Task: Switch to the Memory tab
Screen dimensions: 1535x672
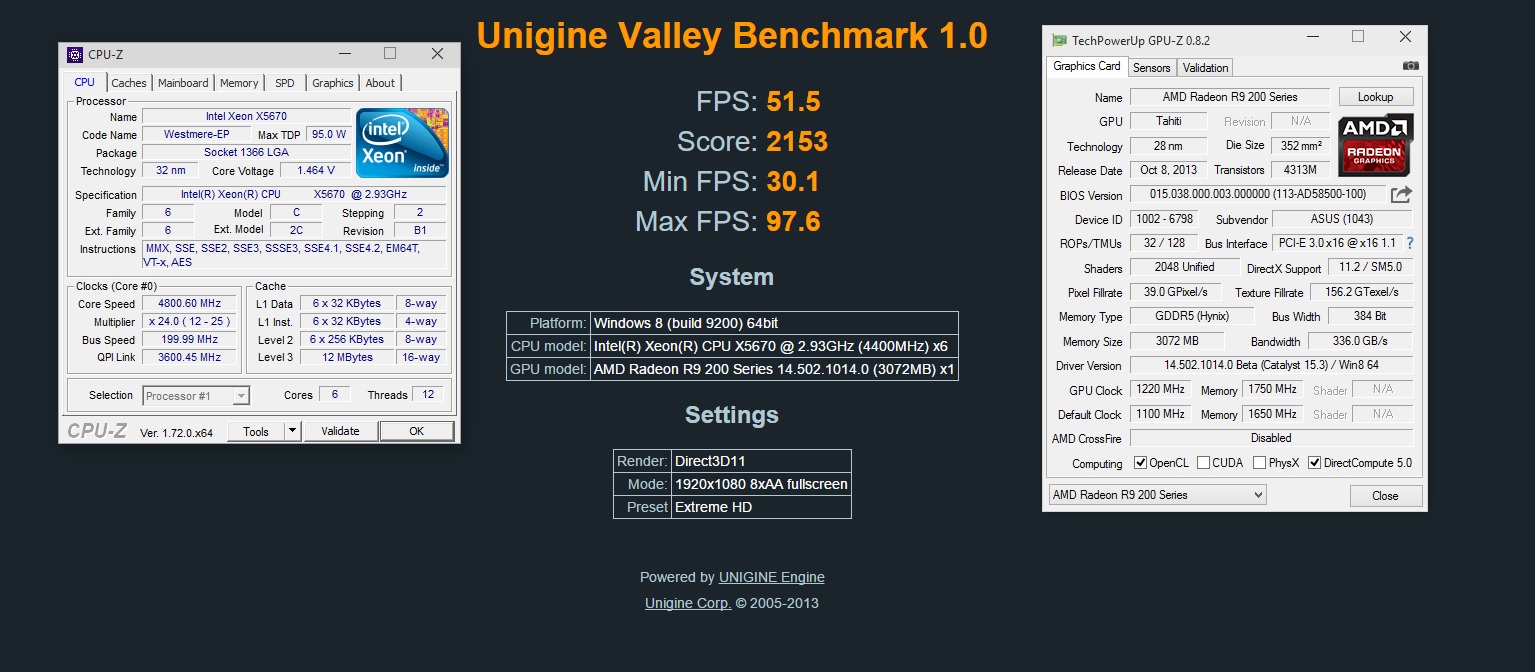Action: pos(239,83)
